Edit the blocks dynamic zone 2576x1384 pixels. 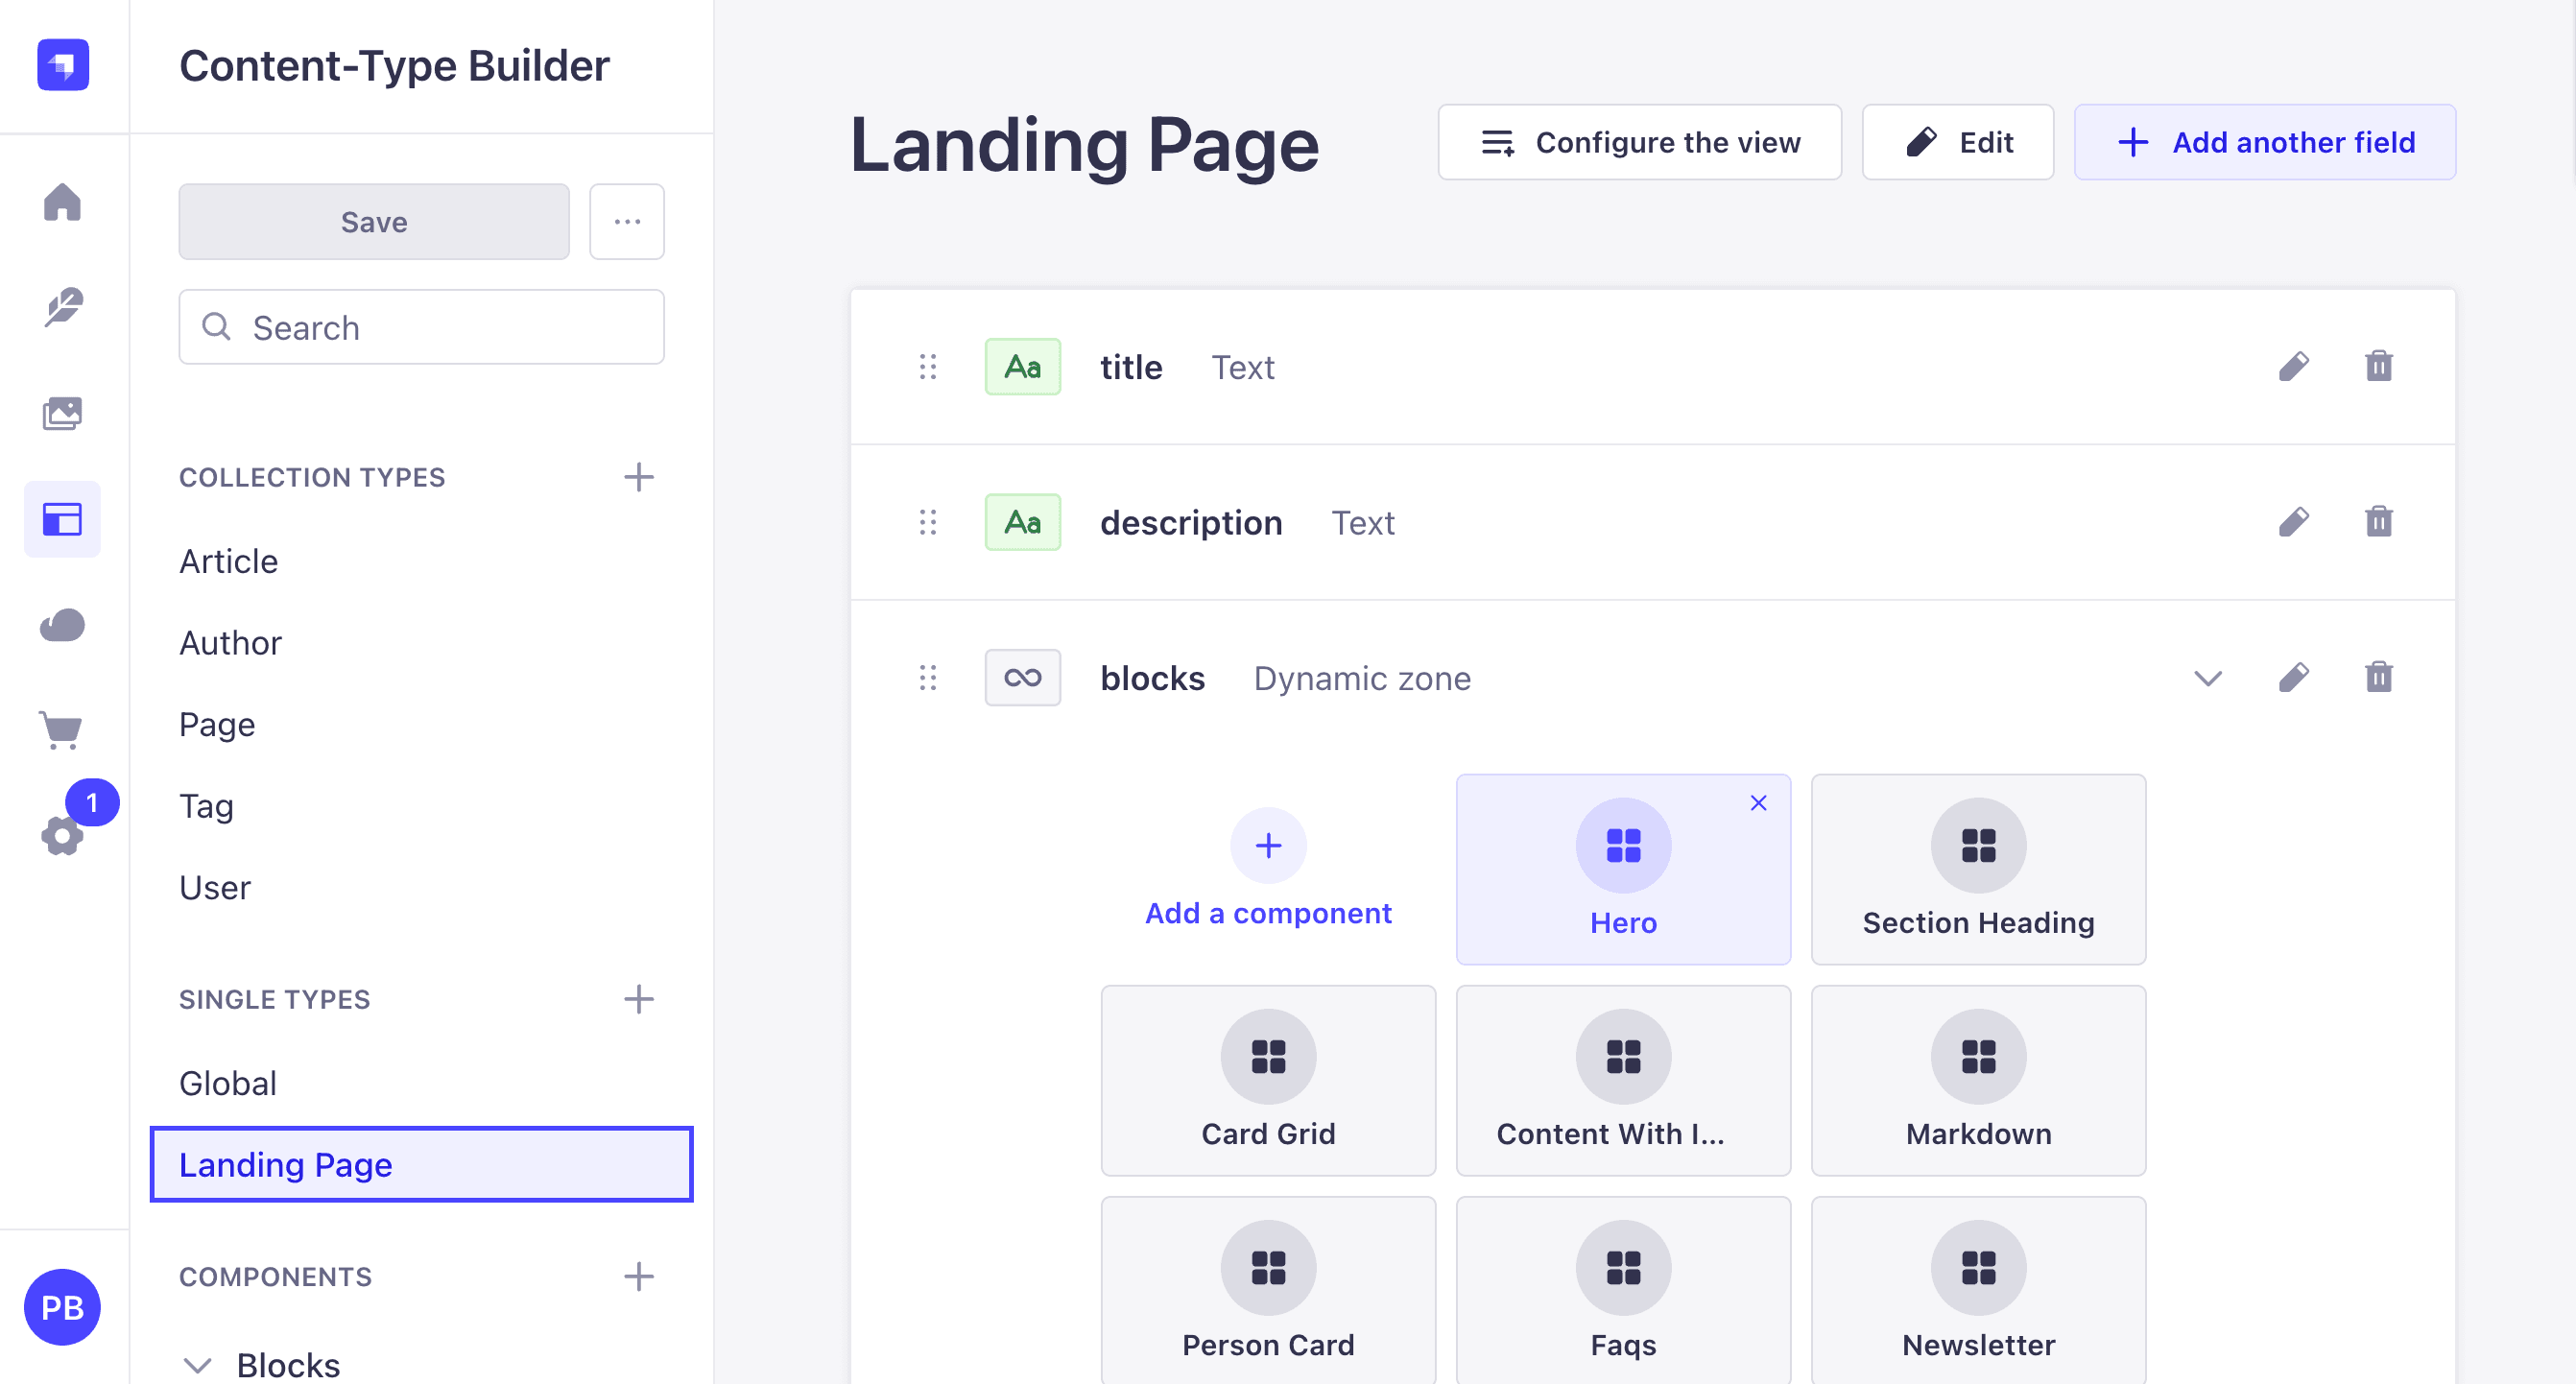click(x=2293, y=678)
